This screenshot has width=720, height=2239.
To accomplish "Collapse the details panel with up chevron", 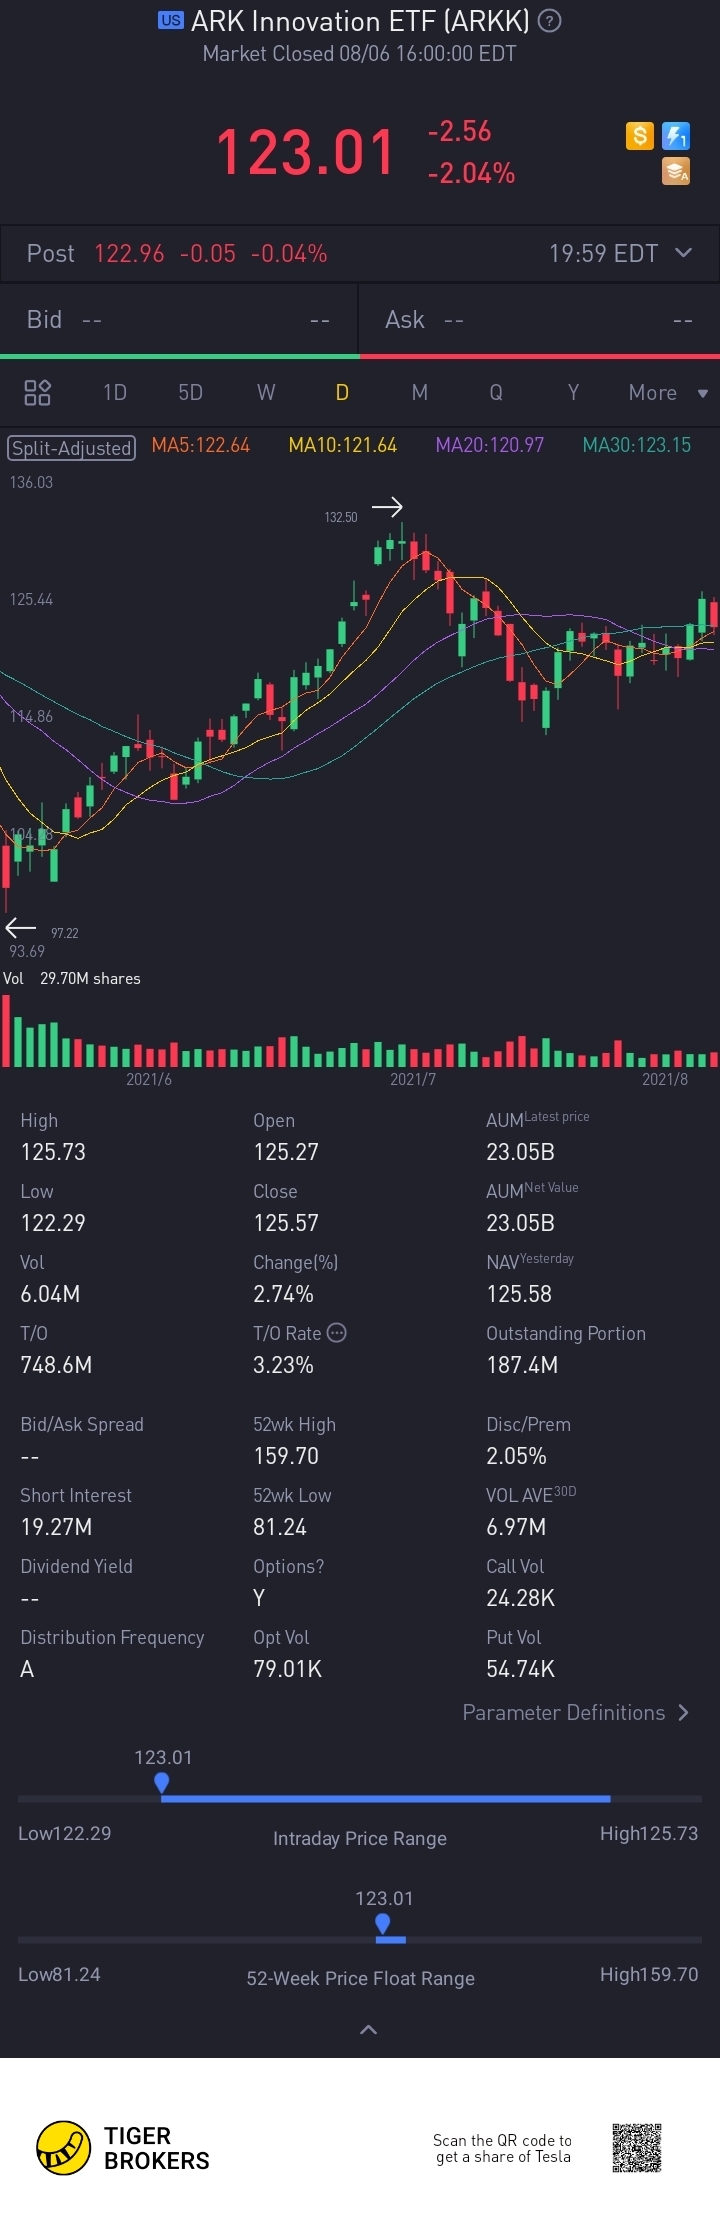I will (x=368, y=2029).
